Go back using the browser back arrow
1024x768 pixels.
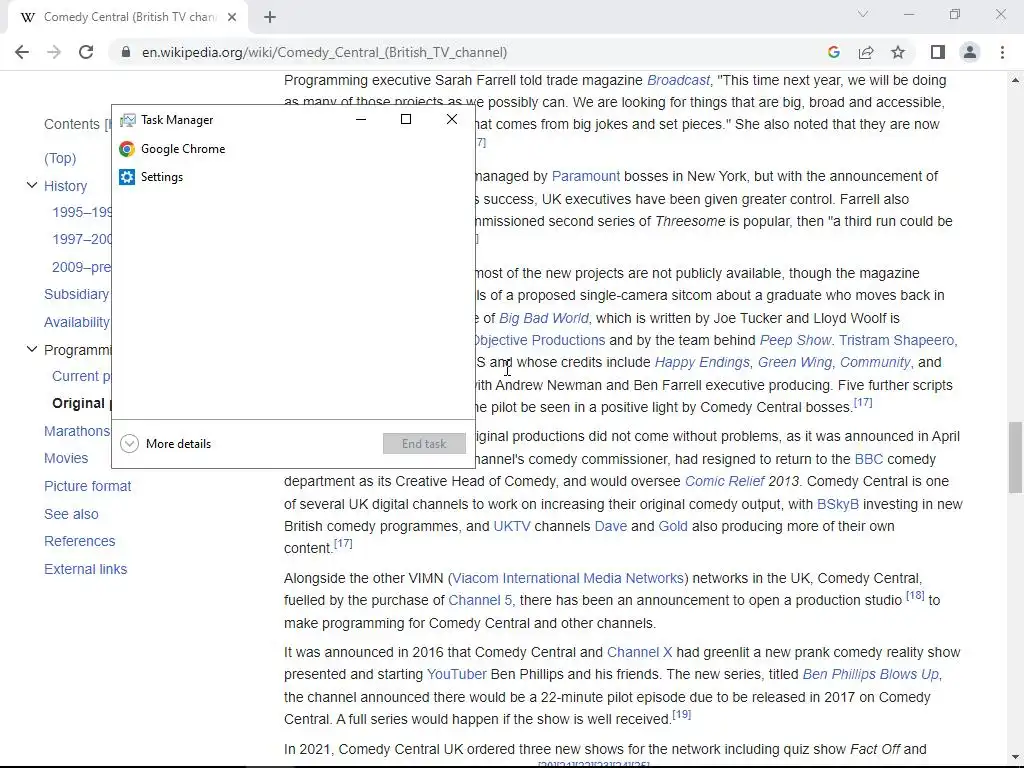(x=22, y=52)
